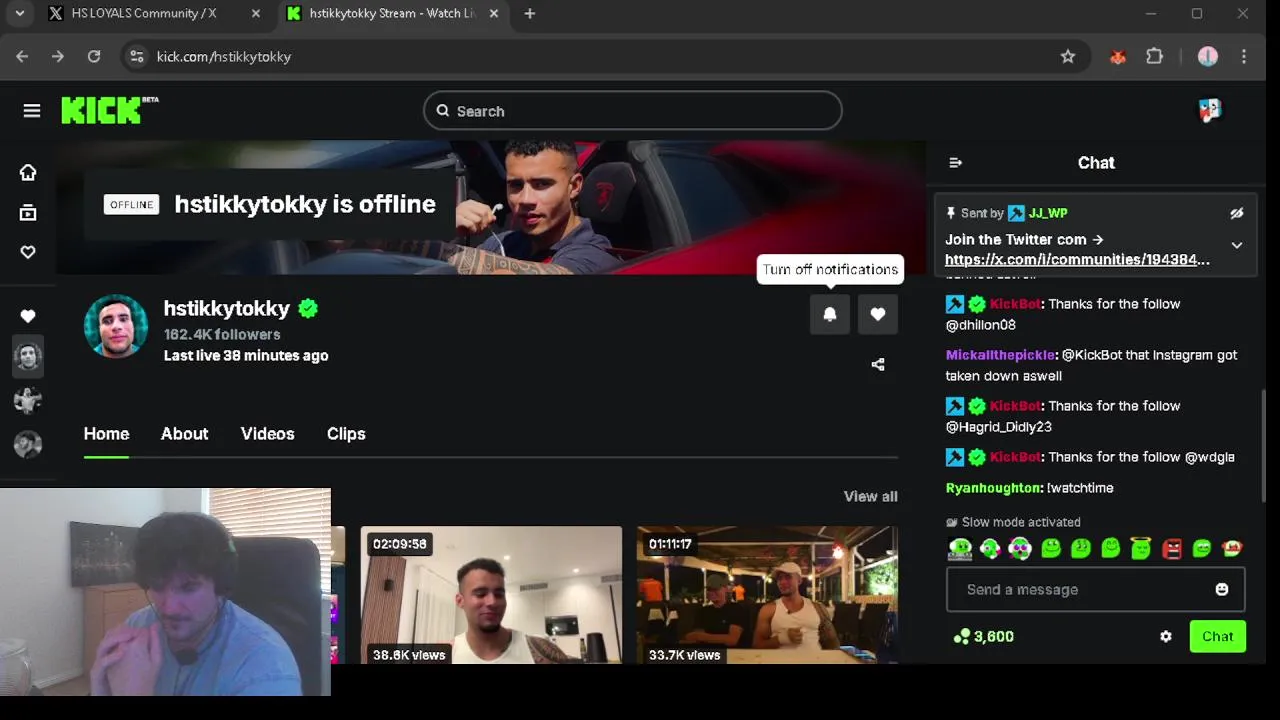Click the address bar URL kick.com/hstikkytokky
Viewport: 1280px width, 720px height.
[224, 57]
